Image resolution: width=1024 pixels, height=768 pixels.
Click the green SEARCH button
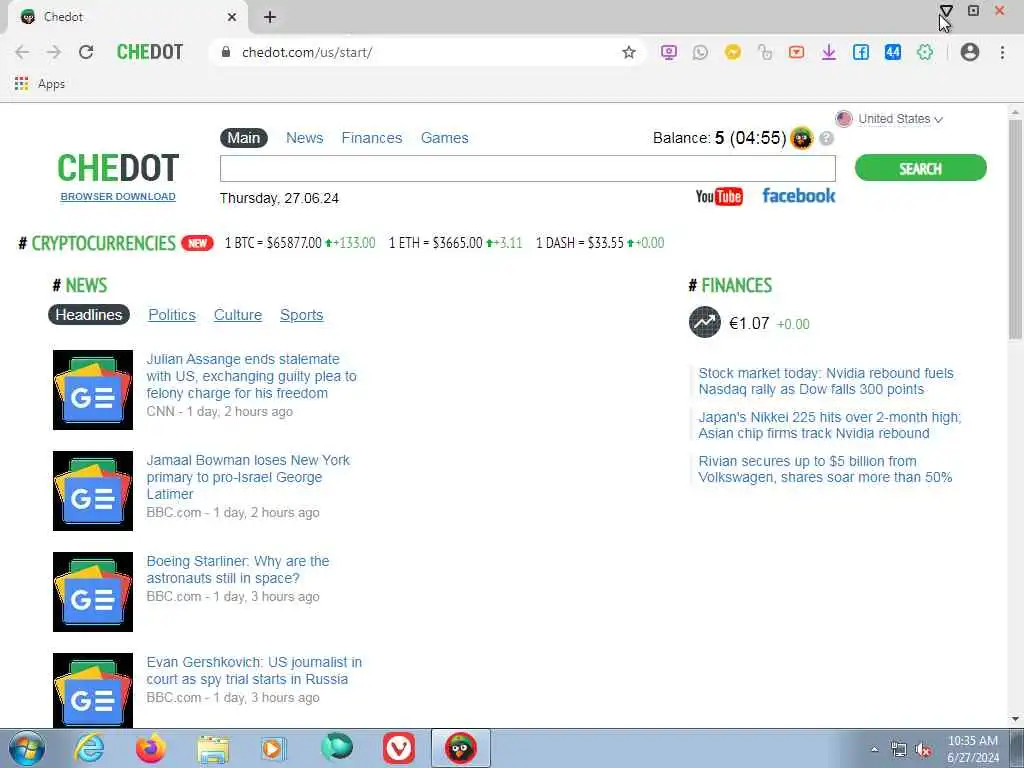pos(920,168)
